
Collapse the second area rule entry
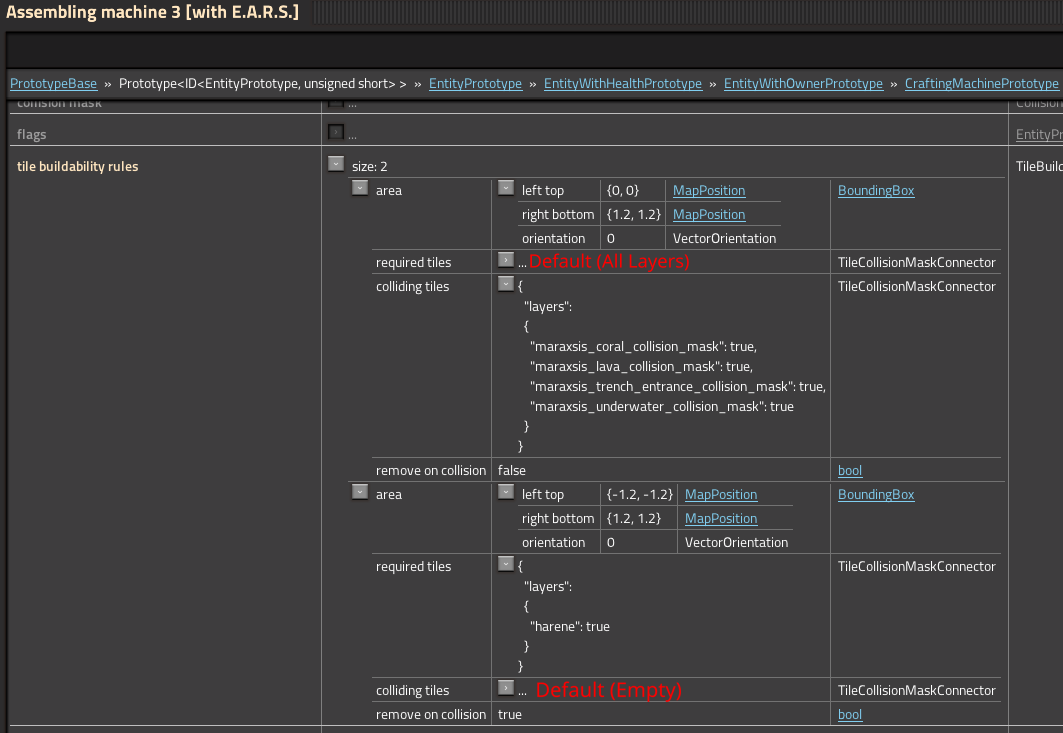click(360, 492)
